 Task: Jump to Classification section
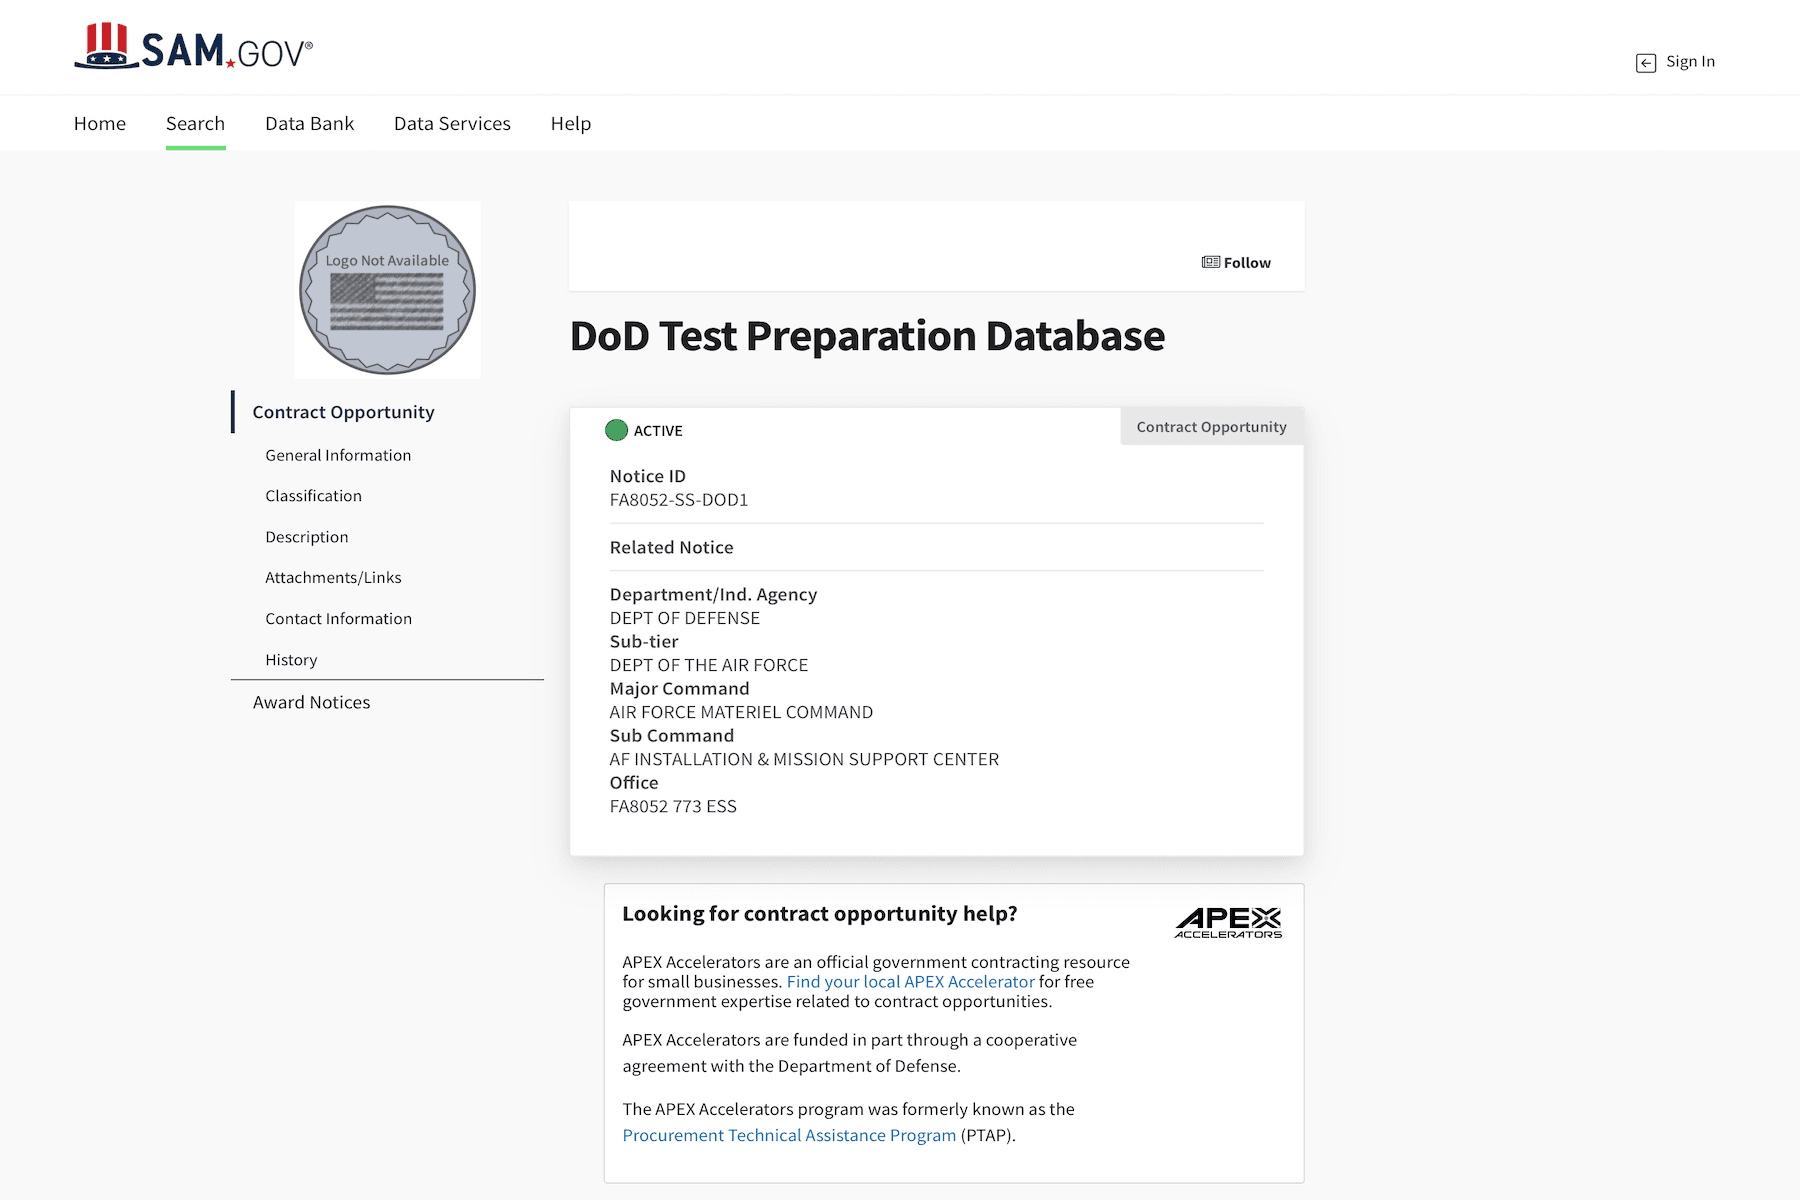[313, 496]
